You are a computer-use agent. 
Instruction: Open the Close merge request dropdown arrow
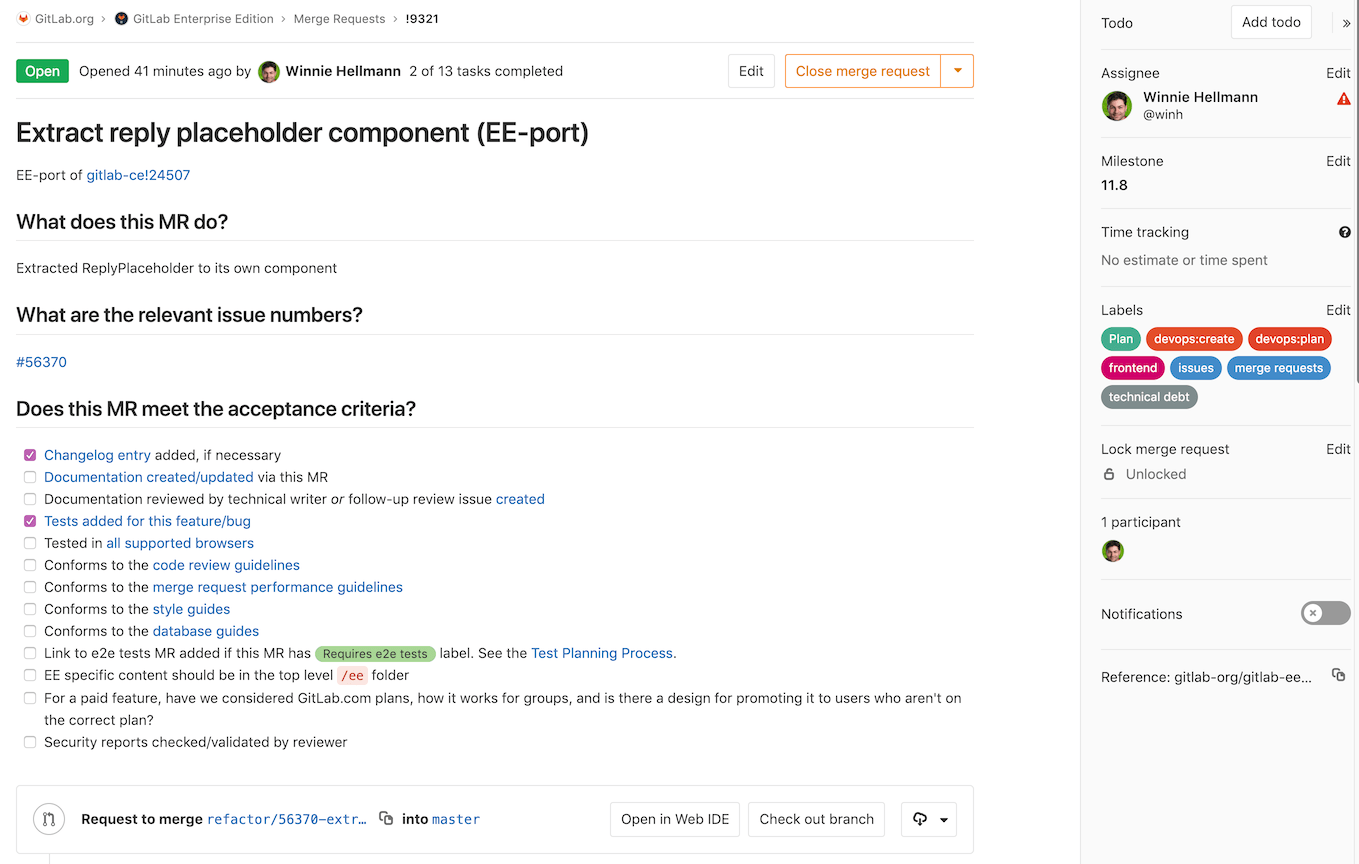(x=957, y=71)
